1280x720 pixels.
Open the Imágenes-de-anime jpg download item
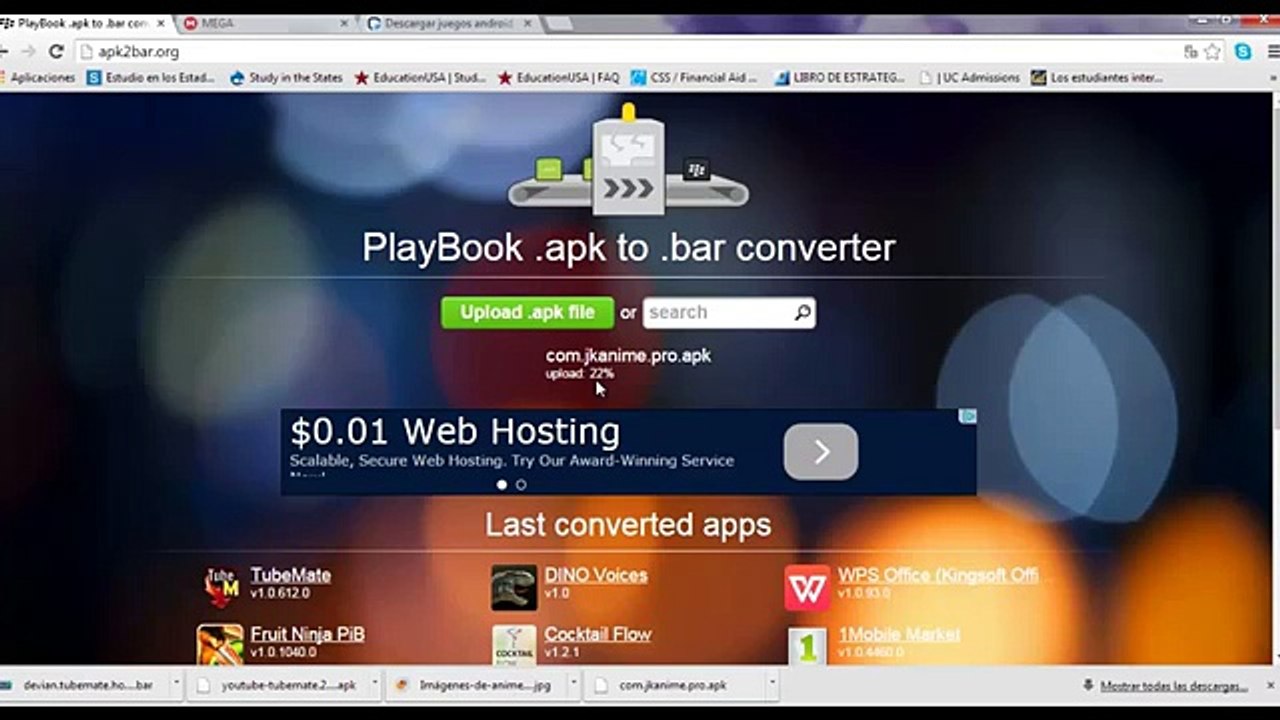[476, 685]
